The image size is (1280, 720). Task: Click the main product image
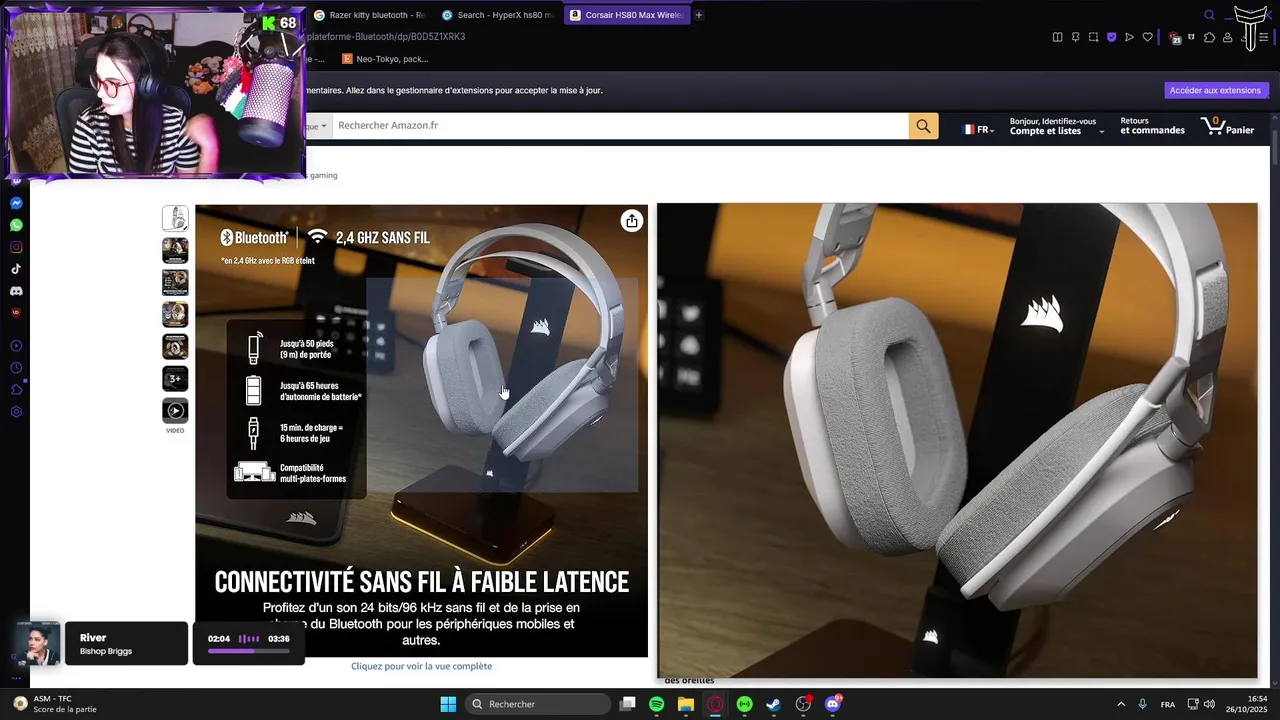tap(421, 430)
